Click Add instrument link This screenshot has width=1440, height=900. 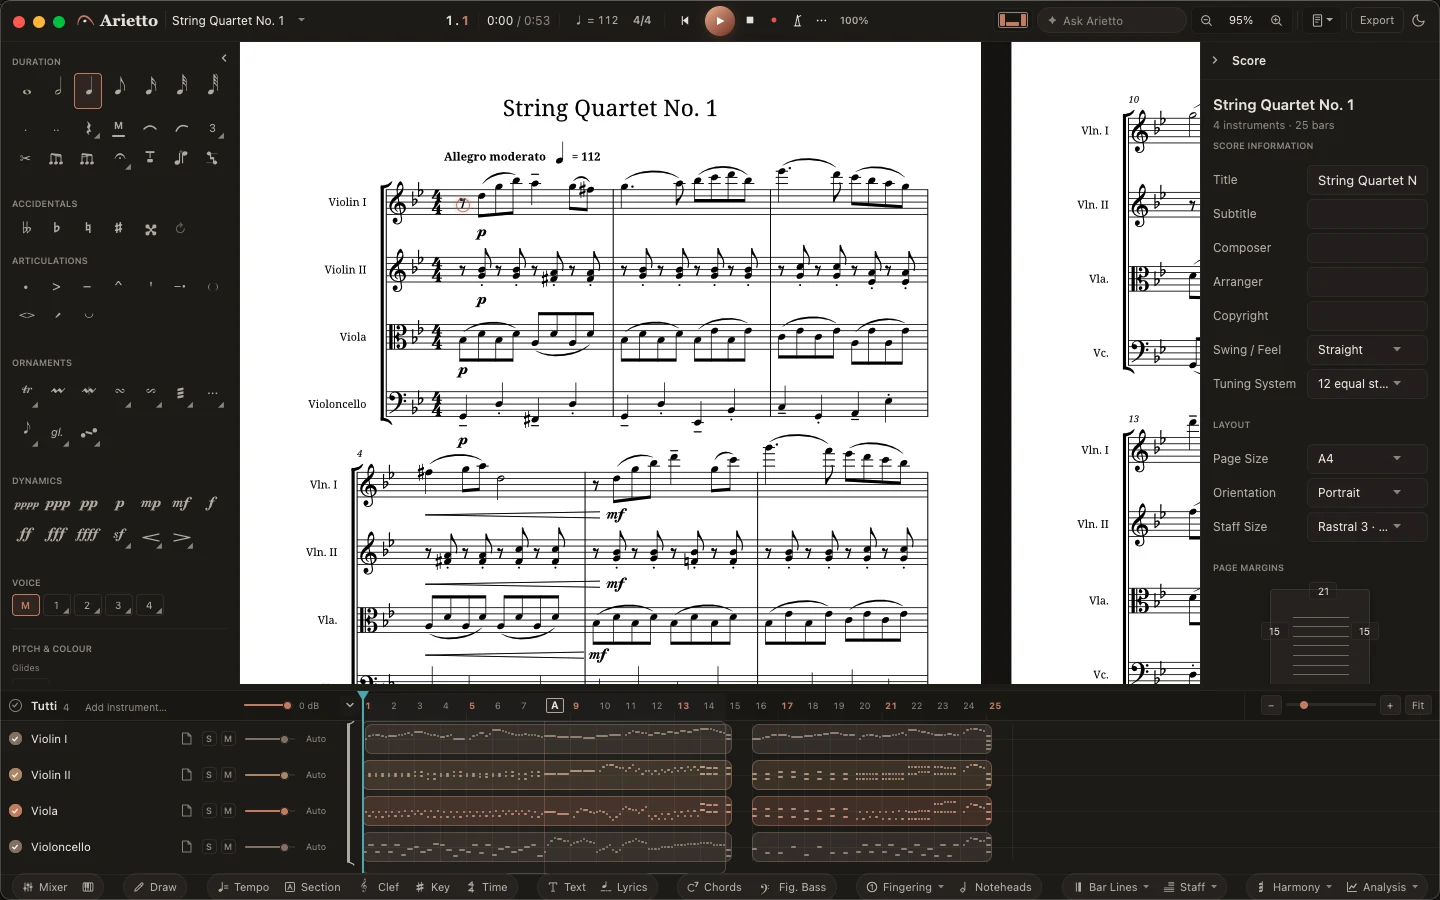pyautogui.click(x=125, y=707)
